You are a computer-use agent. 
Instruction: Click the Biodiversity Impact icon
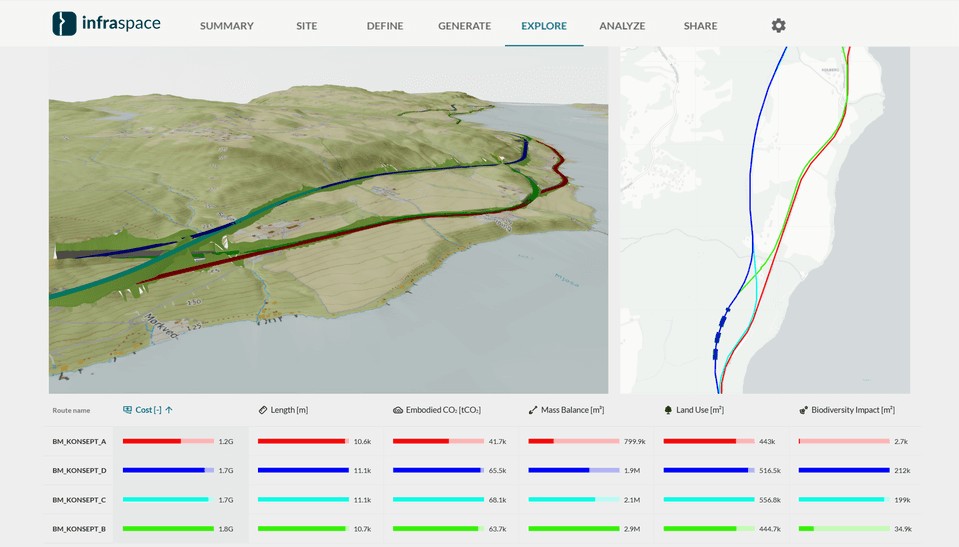[x=804, y=410]
